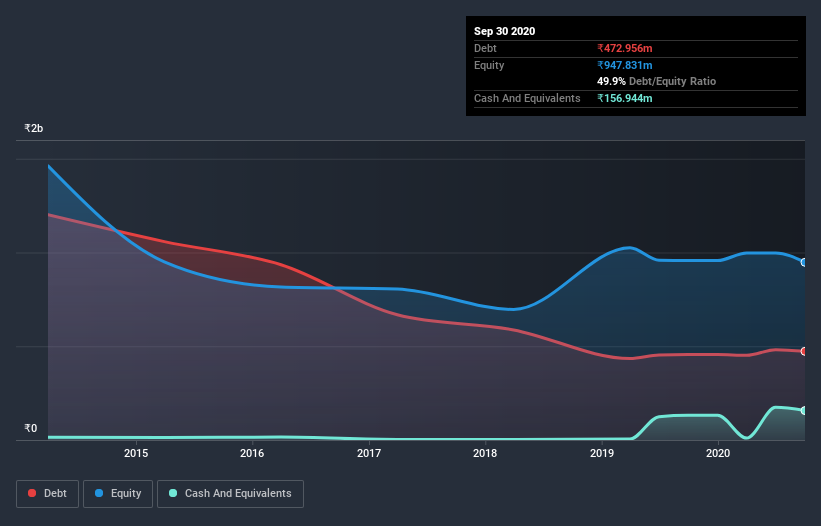Screen dimensions: 821x526
Task: Click the 2018 x-axis label
Action: point(485,453)
